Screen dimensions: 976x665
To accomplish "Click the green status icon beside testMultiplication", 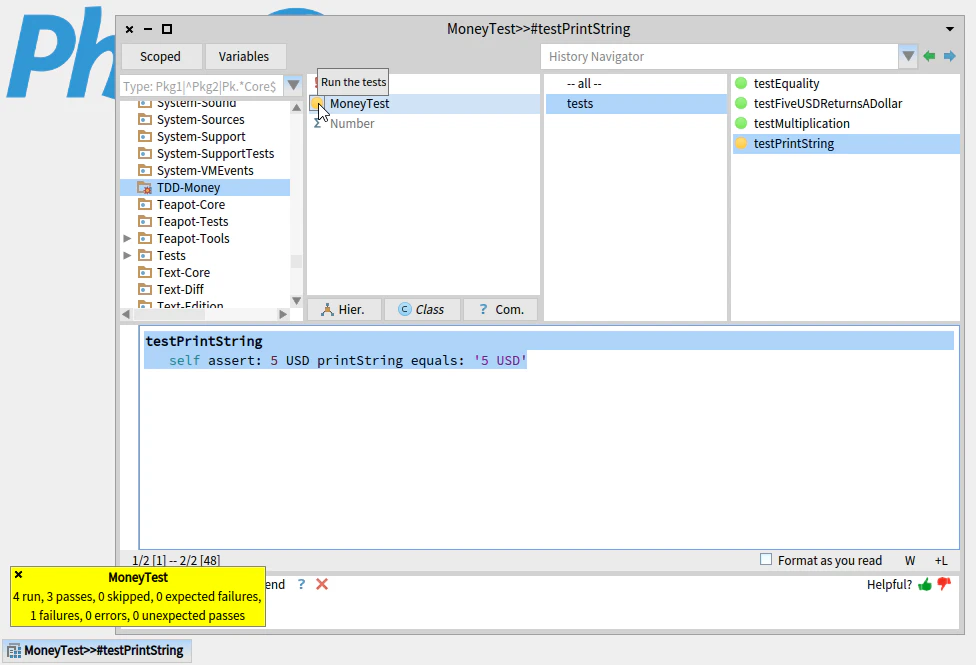I will [x=741, y=123].
